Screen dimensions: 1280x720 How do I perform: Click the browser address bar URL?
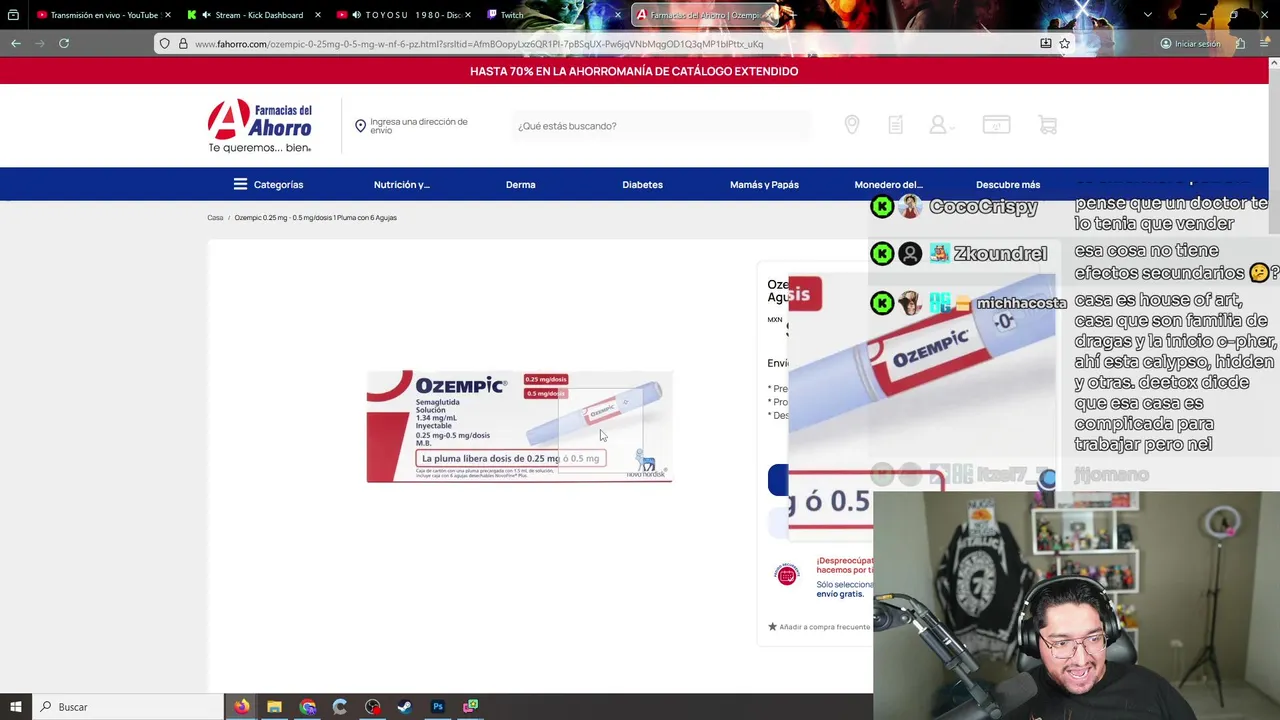(x=479, y=44)
